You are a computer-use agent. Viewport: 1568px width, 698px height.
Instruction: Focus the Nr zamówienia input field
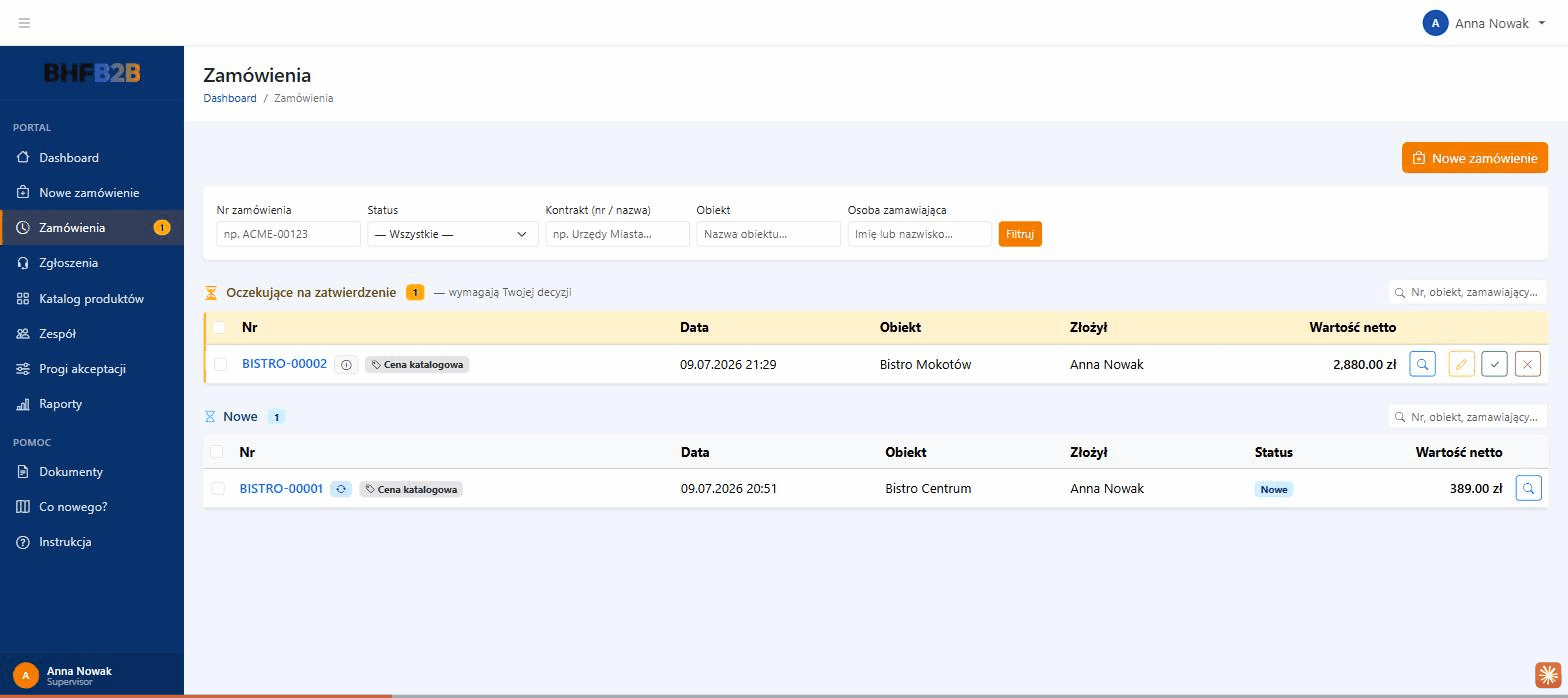[x=288, y=234]
